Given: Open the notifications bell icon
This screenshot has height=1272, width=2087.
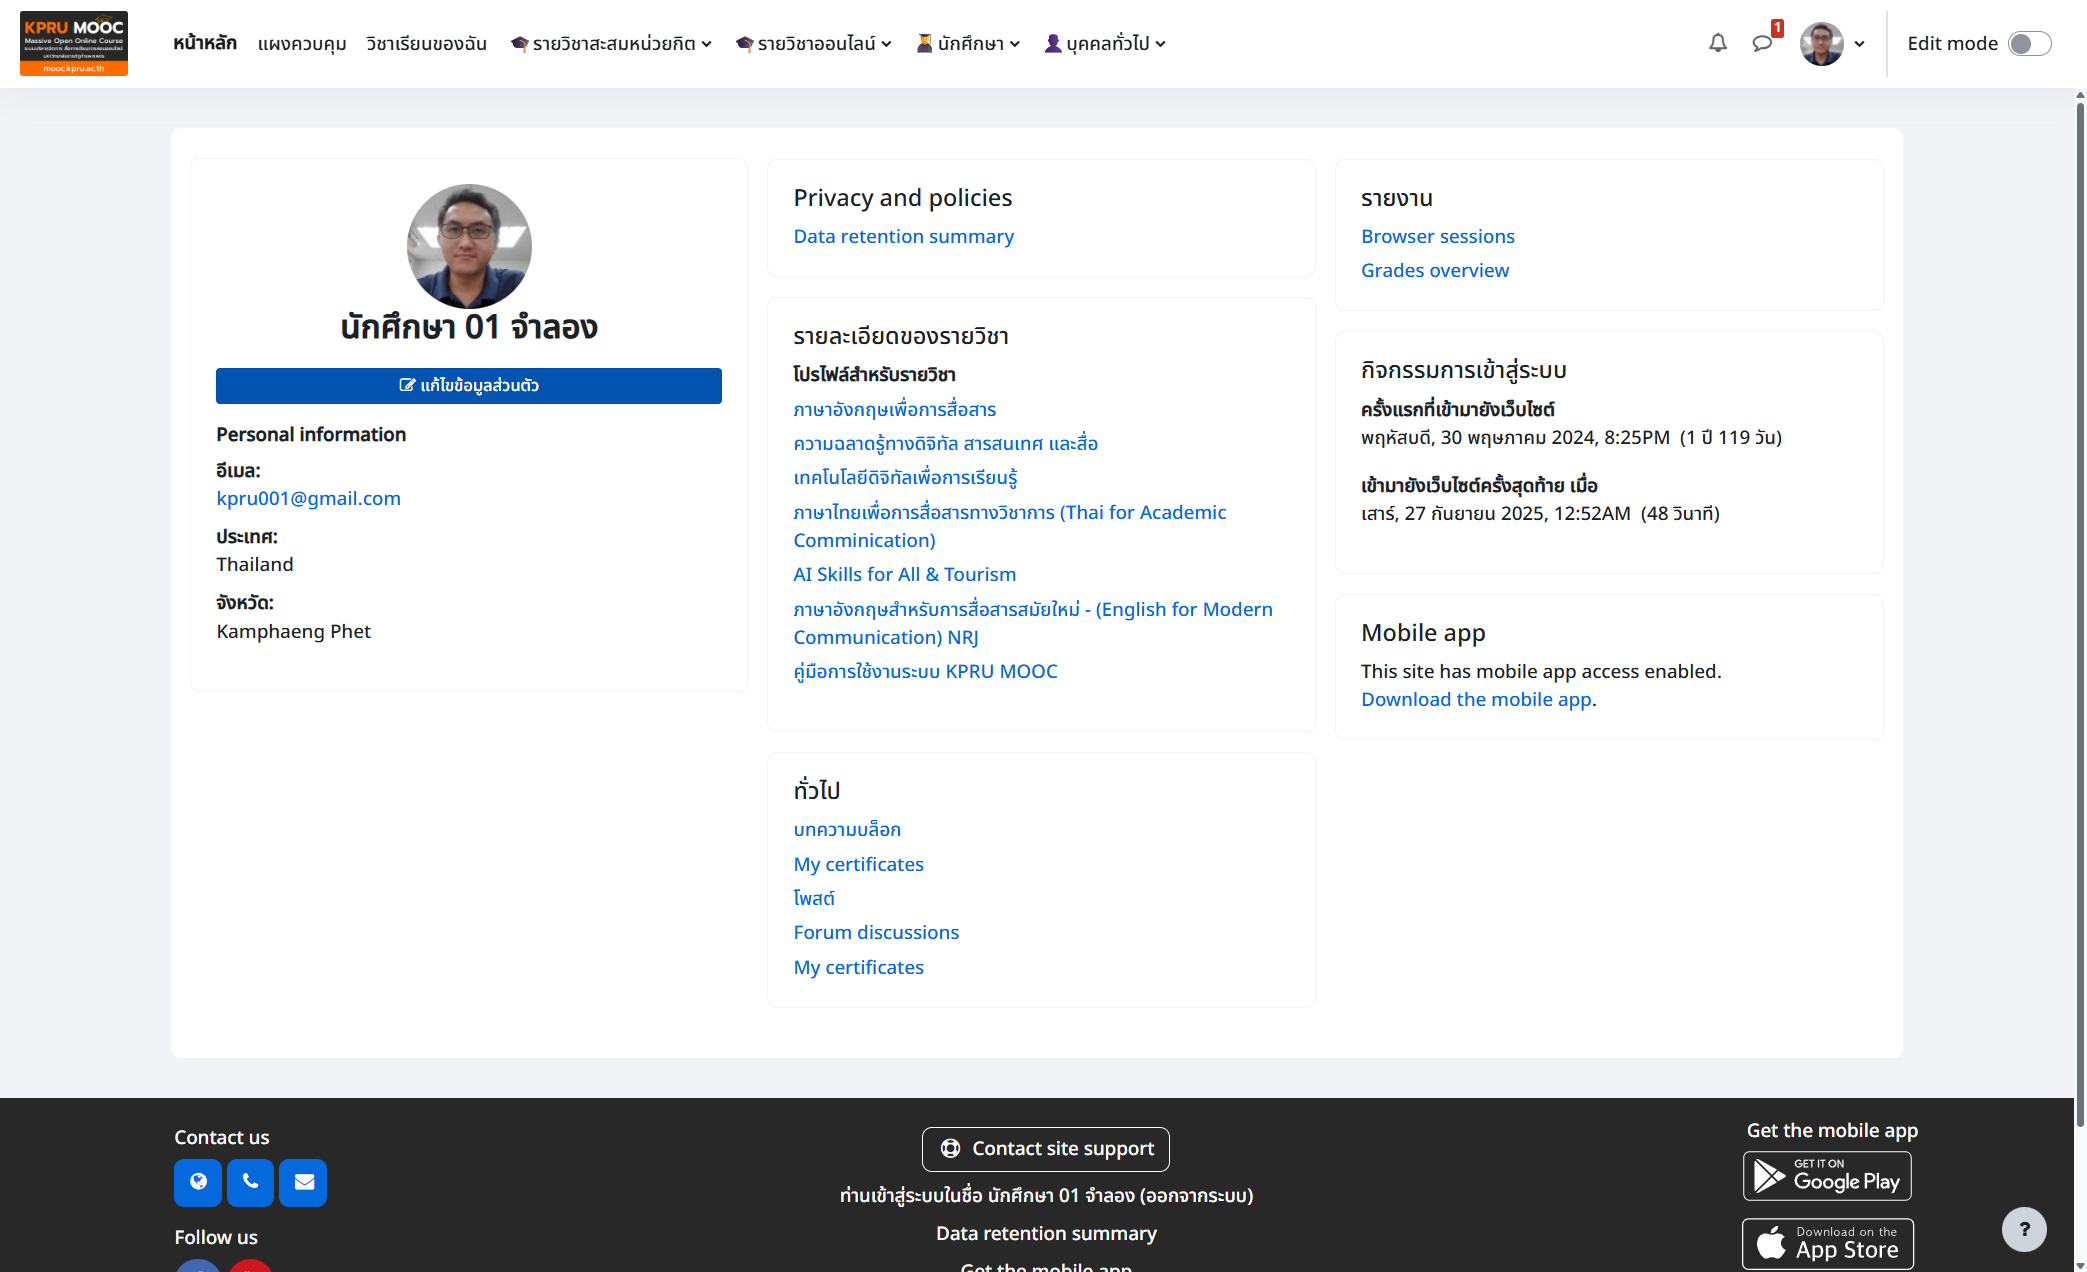Looking at the screenshot, I should (1717, 43).
